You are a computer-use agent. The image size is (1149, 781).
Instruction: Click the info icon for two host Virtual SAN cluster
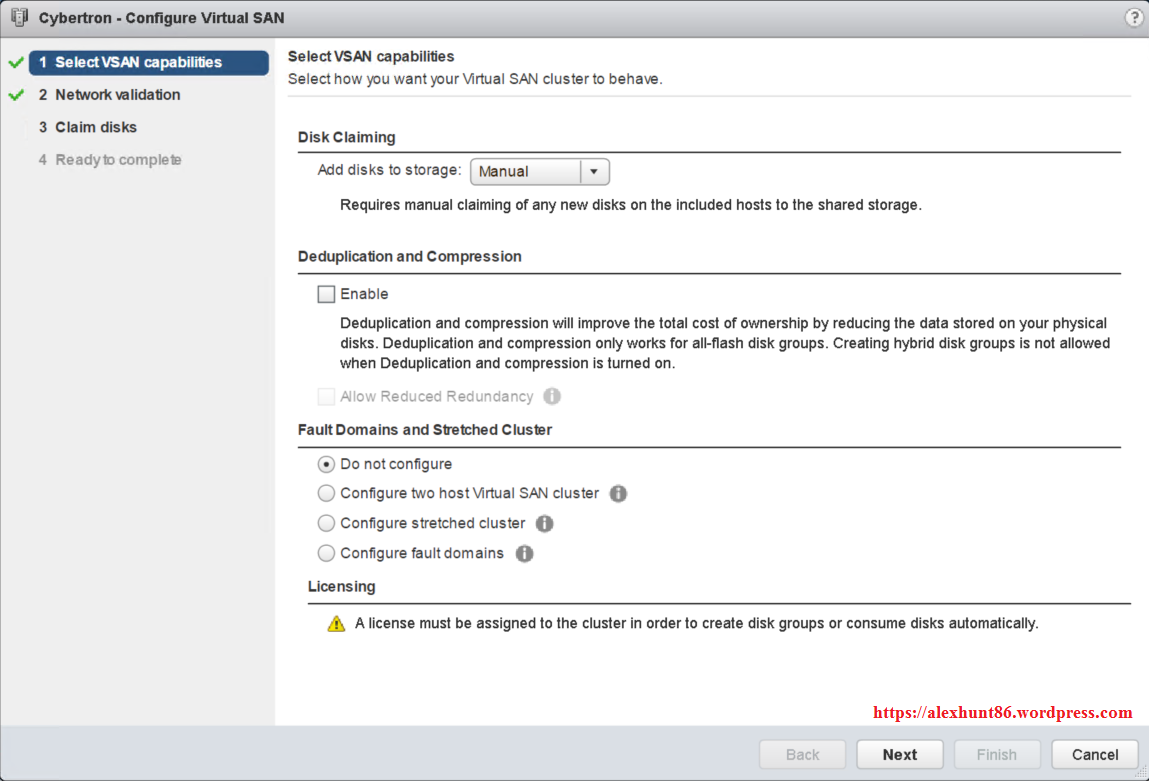(618, 493)
